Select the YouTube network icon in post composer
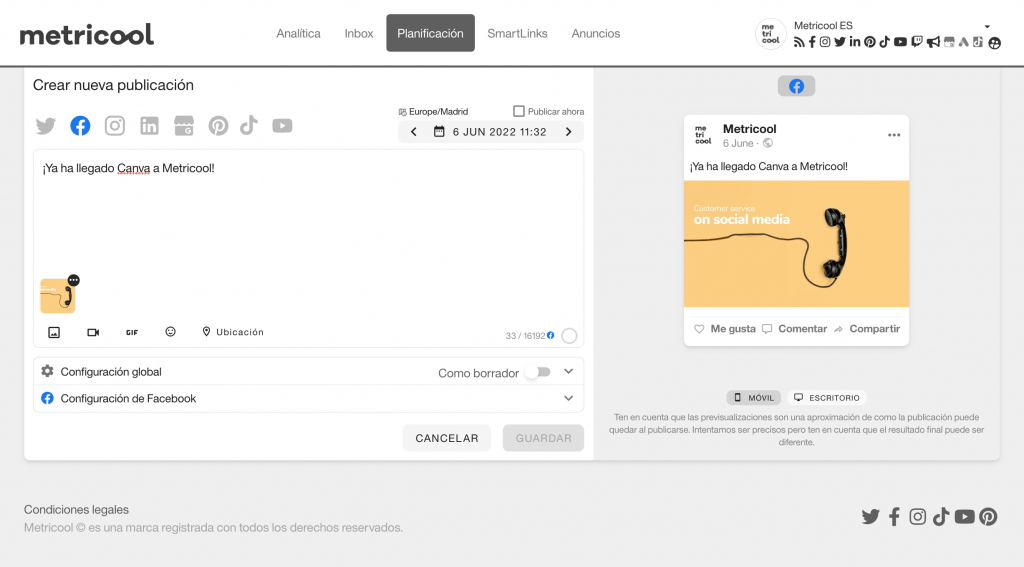Image resolution: width=1024 pixels, height=567 pixels. tap(282, 125)
